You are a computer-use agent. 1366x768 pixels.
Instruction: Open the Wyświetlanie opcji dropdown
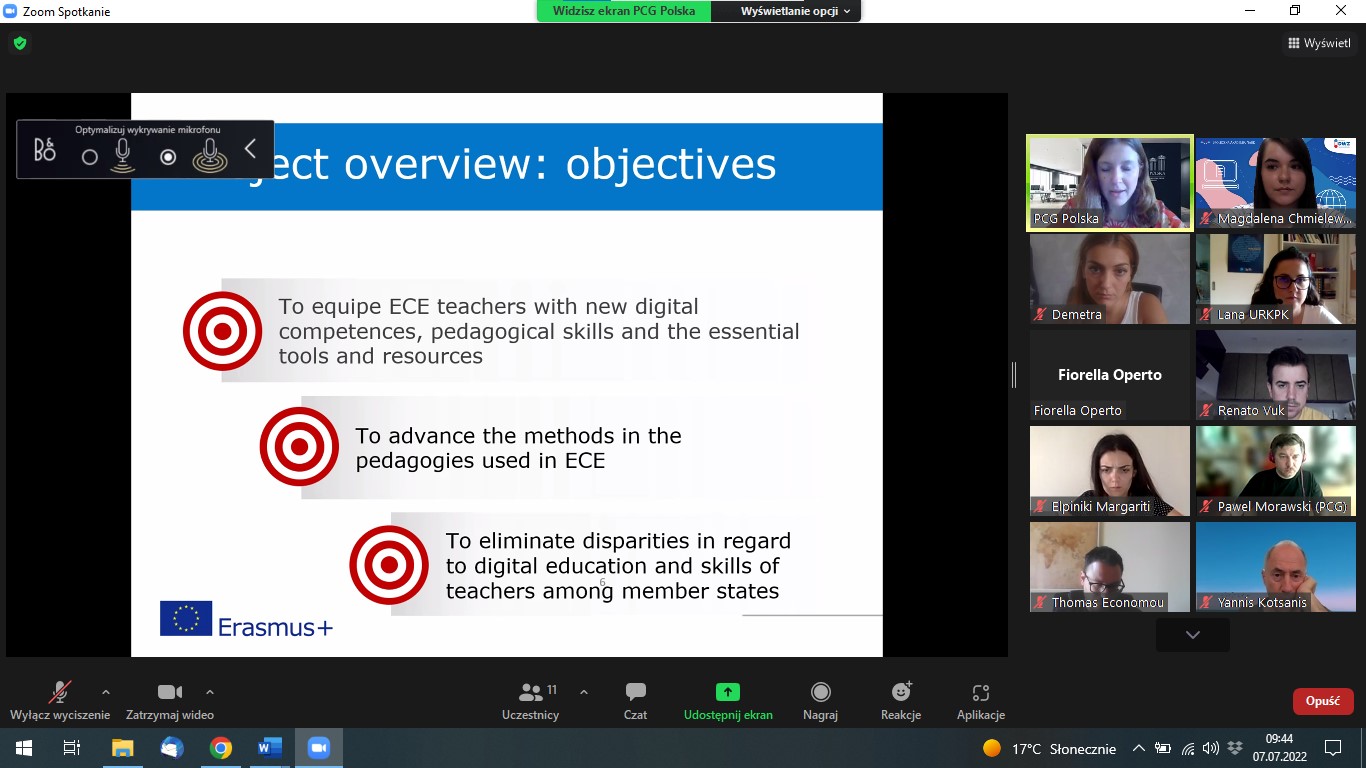click(x=795, y=11)
